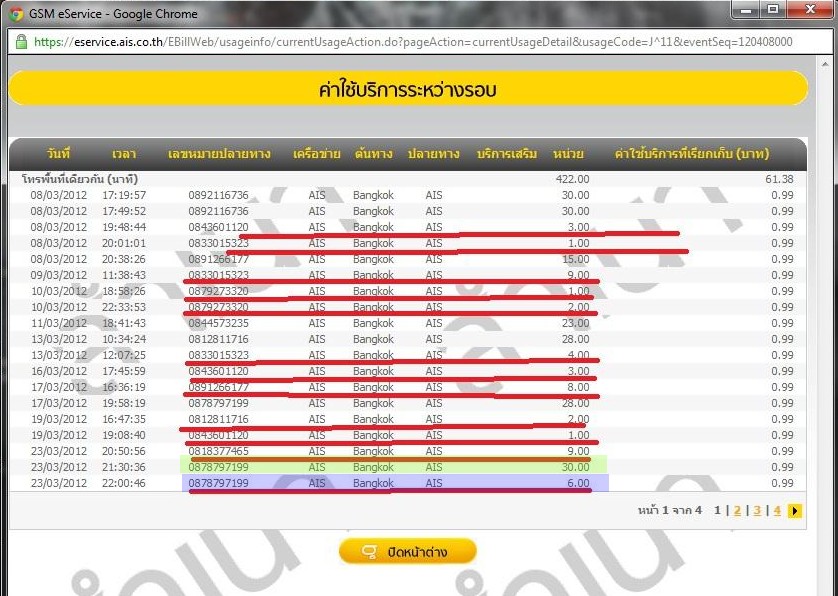
Task: Click time 16:47:35 on 19/03/2012
Action: pyautogui.click(x=123, y=419)
